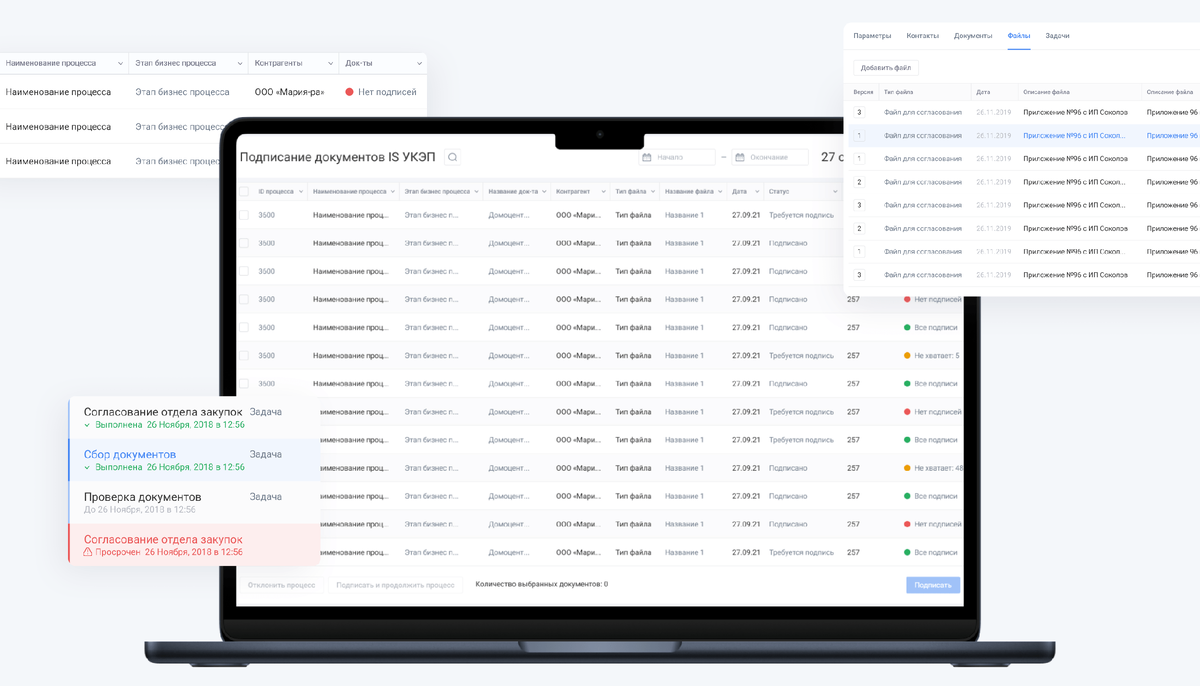
Task: Open the Задачи tab
Action: tap(1057, 36)
